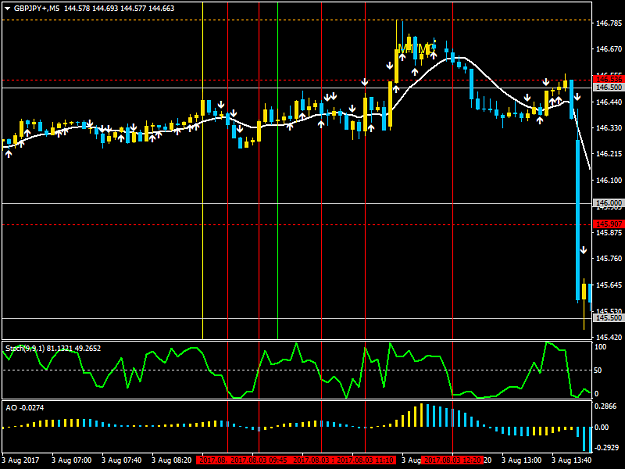Click the red 145.907 price label
Screen dimensions: 625x469
[608, 224]
